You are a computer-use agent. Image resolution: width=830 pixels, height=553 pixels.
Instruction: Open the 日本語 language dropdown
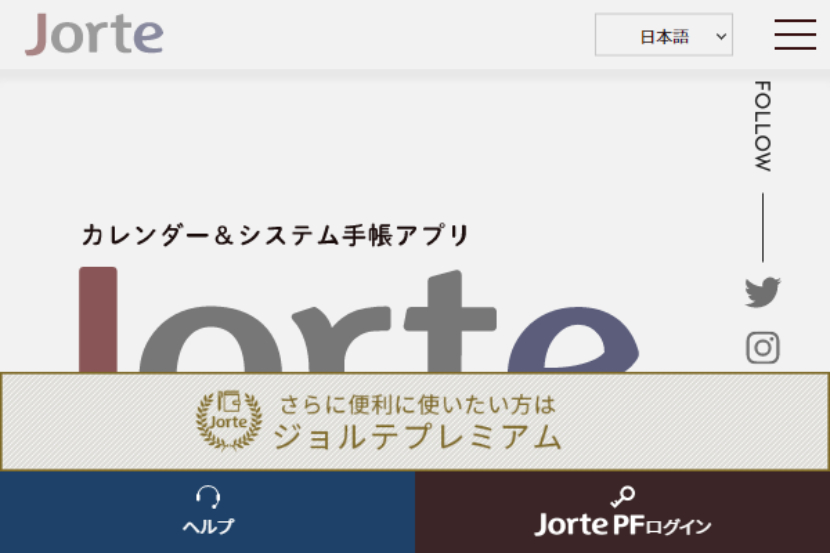coord(663,36)
